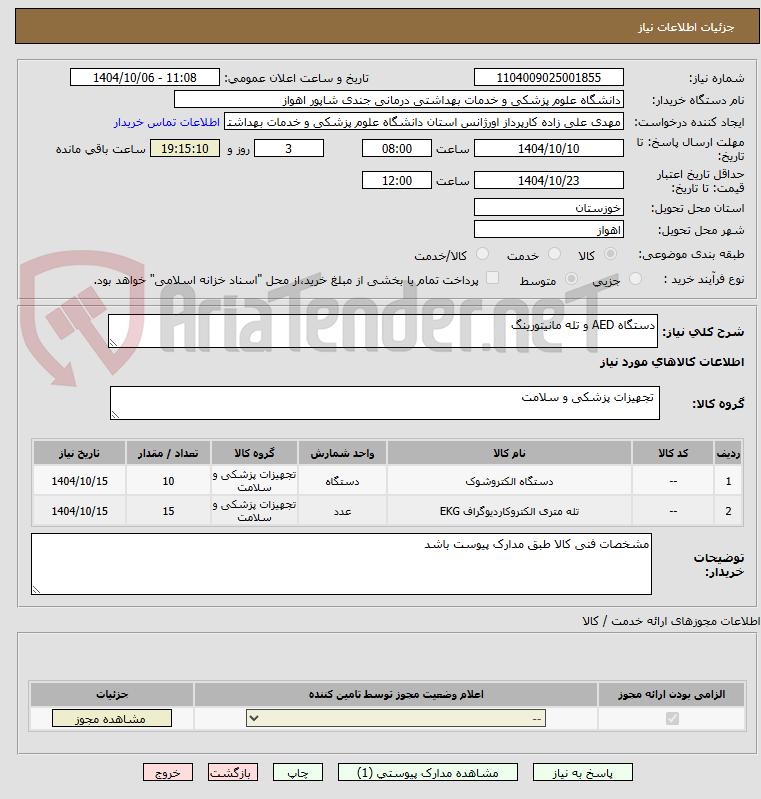Click the ردیف column header

tap(728, 453)
